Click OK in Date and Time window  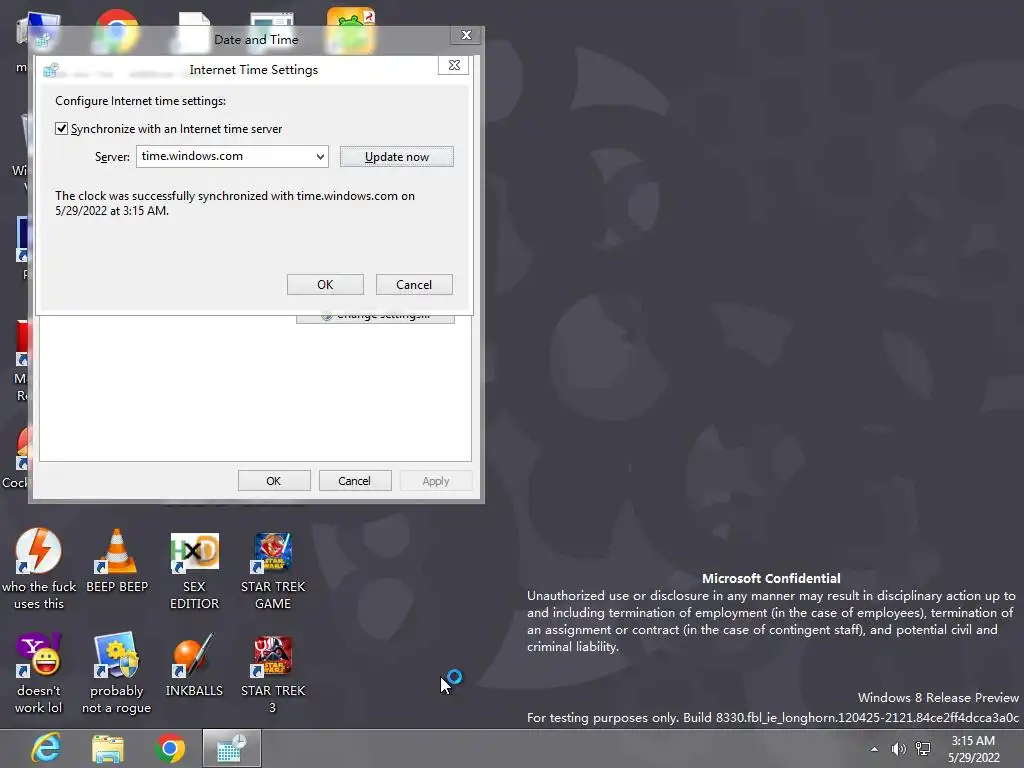tap(274, 481)
